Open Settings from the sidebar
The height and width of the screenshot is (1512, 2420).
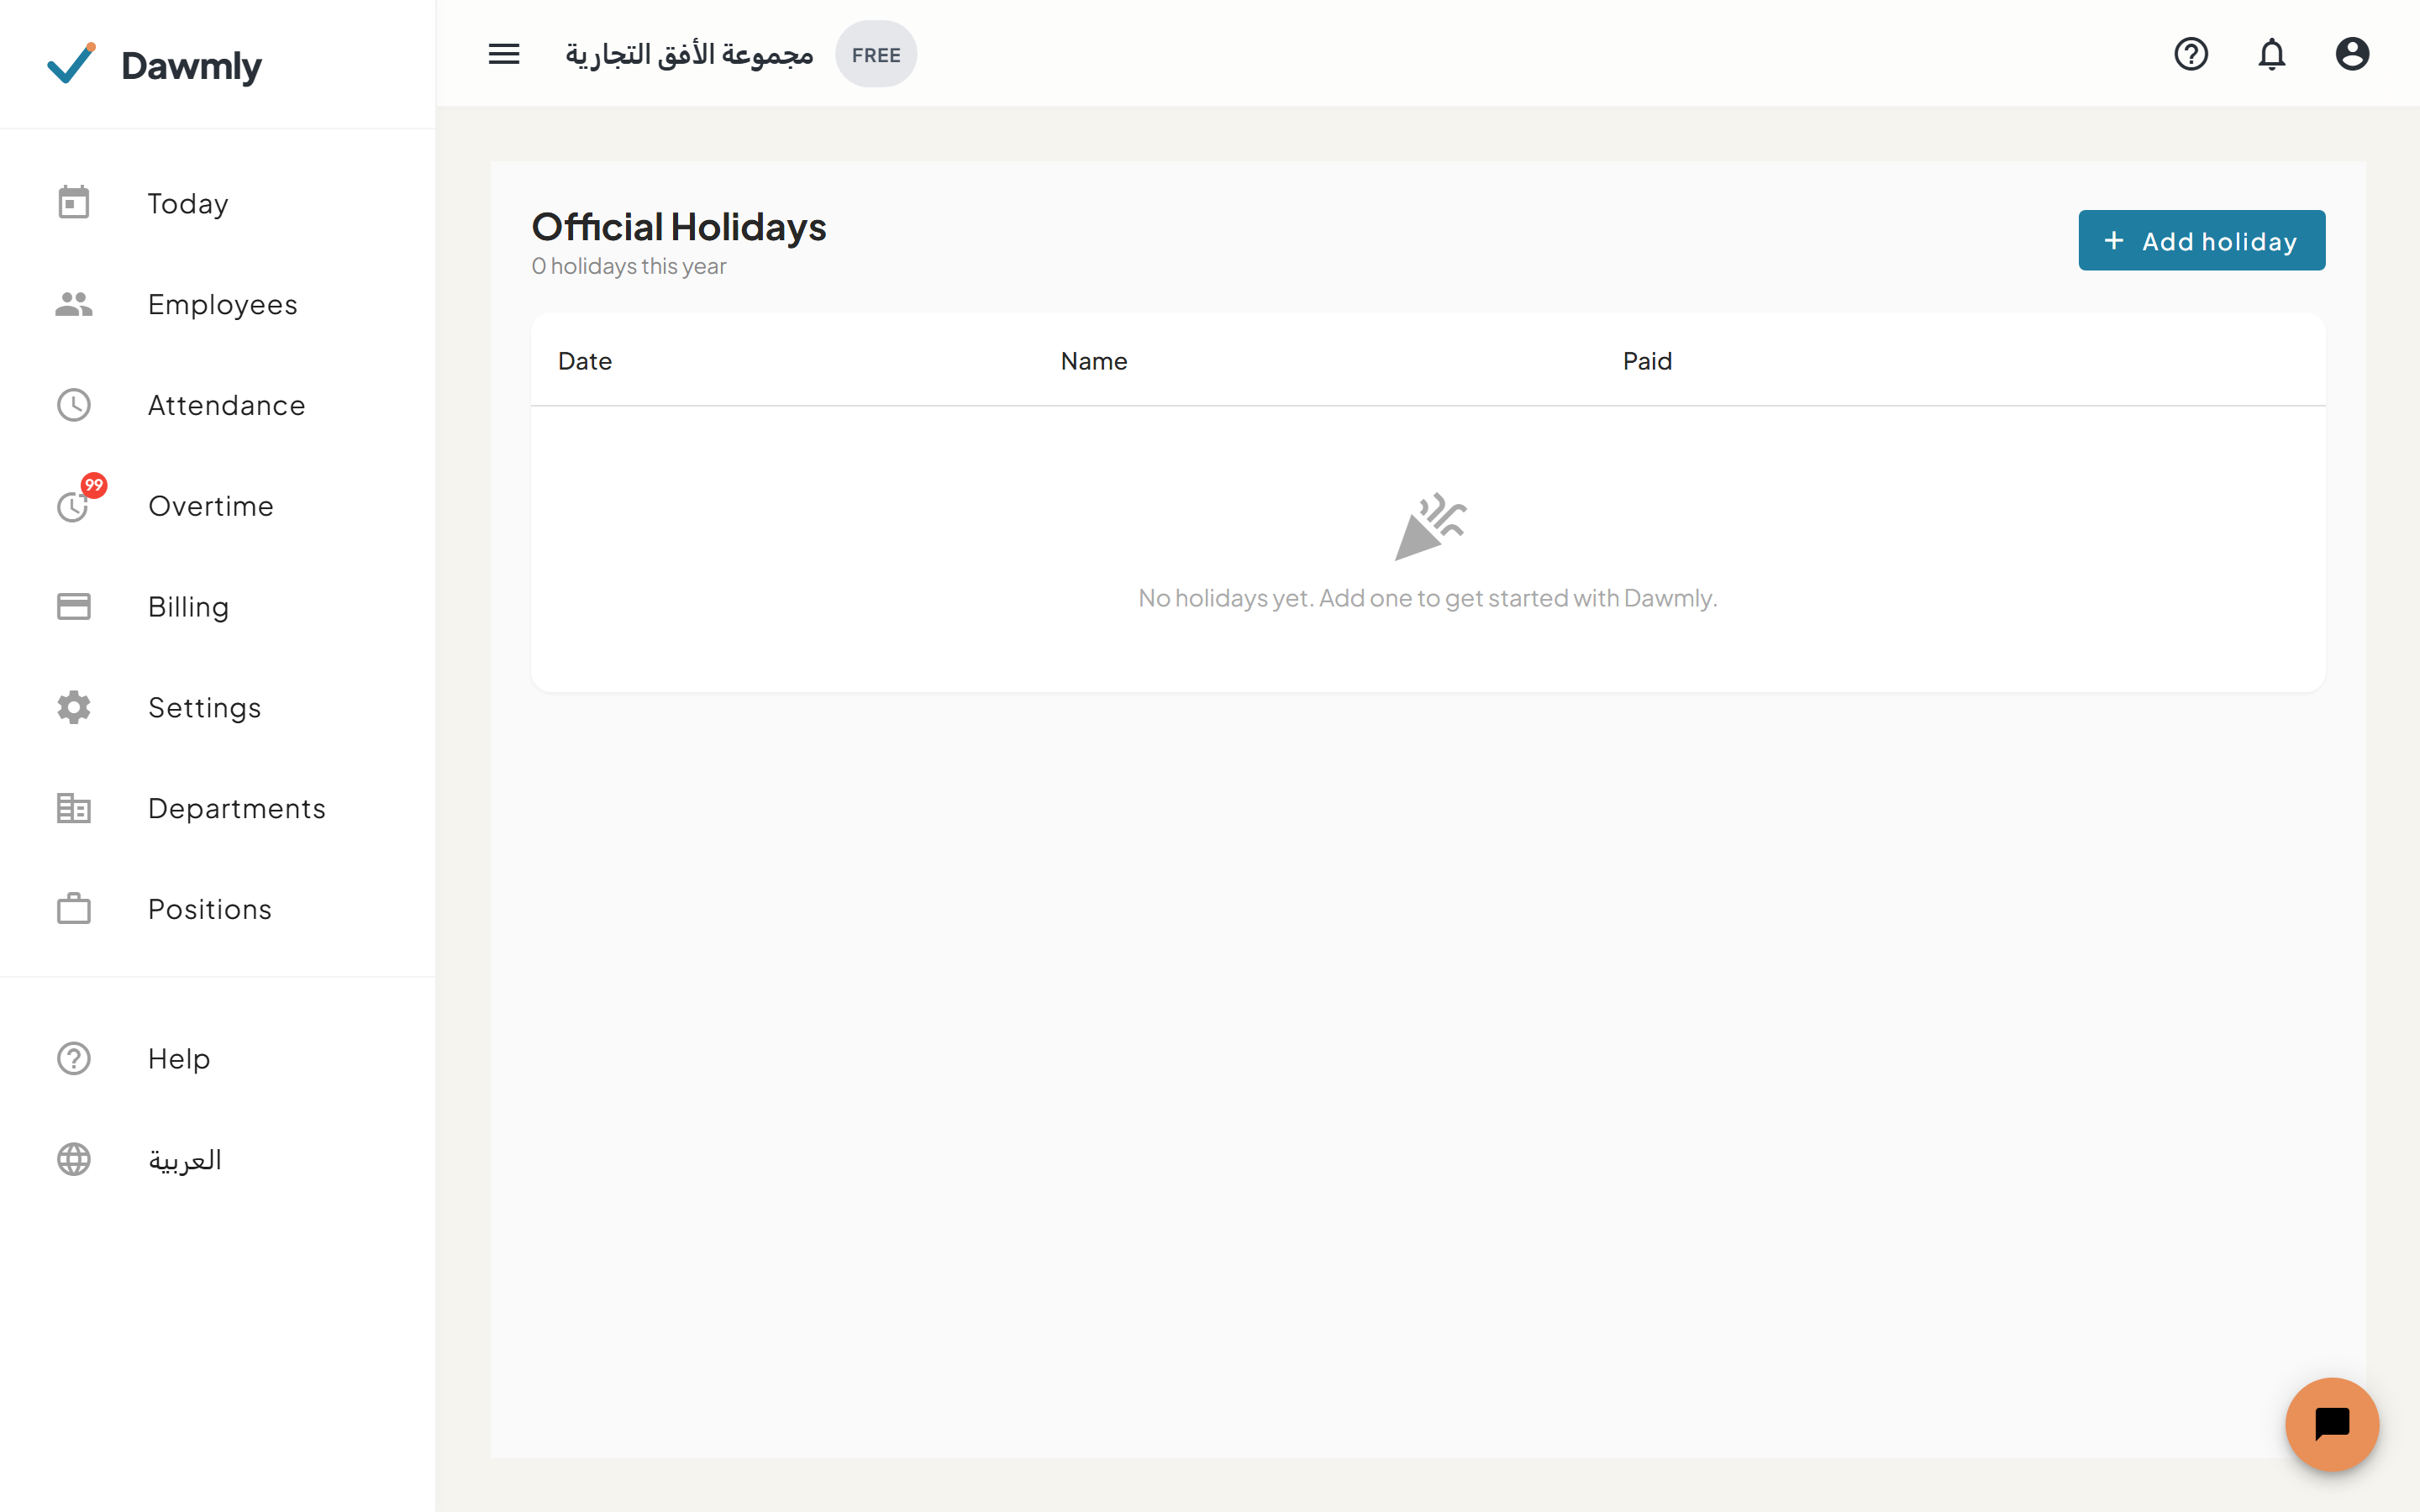point(217,707)
